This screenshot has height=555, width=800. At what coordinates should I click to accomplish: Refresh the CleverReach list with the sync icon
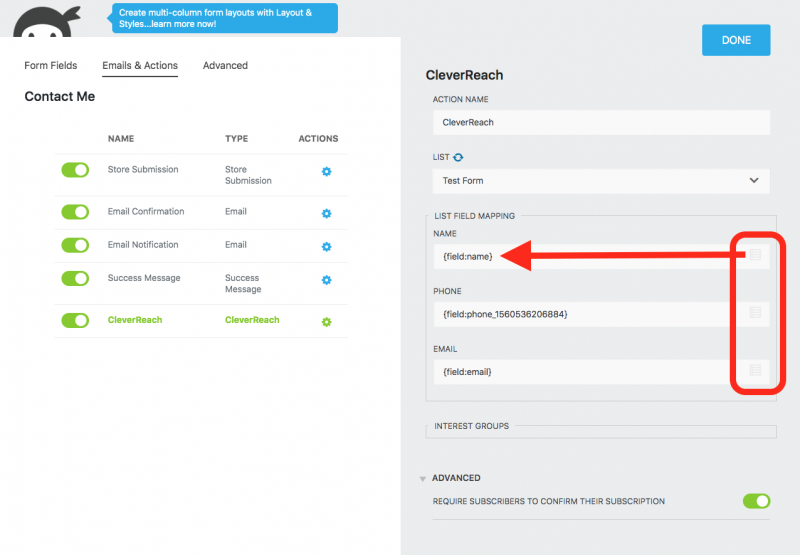coord(459,157)
